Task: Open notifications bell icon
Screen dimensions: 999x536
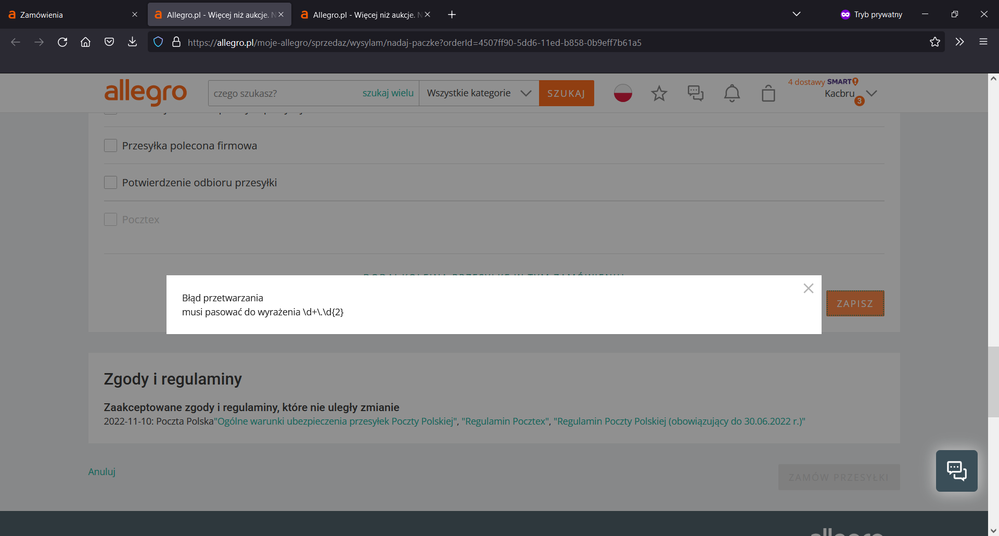Action: (732, 93)
